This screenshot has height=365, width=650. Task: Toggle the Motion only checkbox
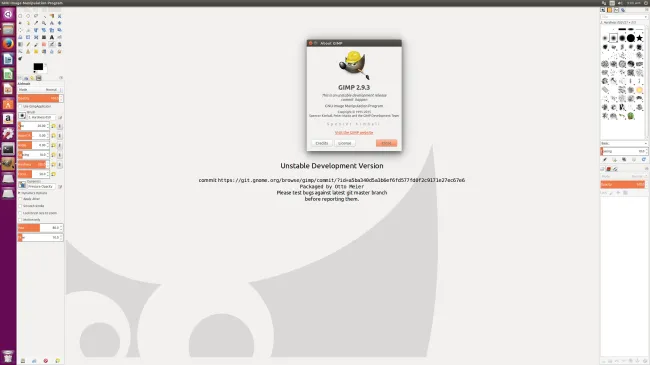(x=20, y=219)
